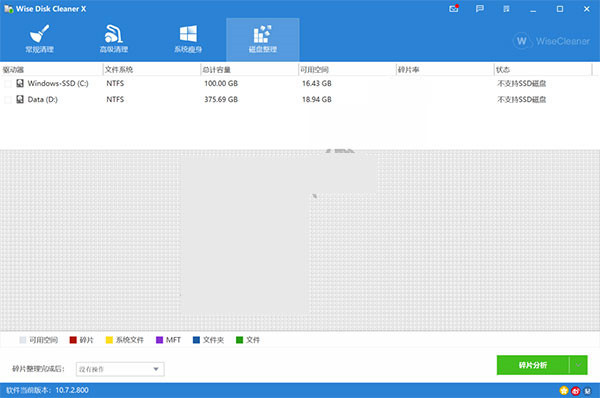Viewport: 600px width, 398px height.
Task: Click the blue 文件夹 legend swatch
Action: pos(196,340)
